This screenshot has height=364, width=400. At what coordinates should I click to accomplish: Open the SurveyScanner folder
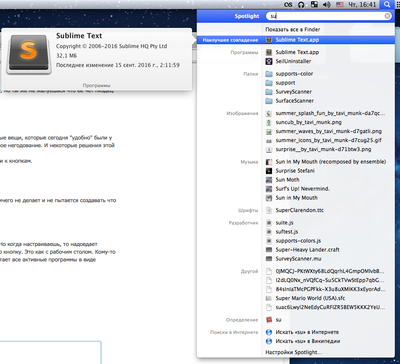point(293,92)
